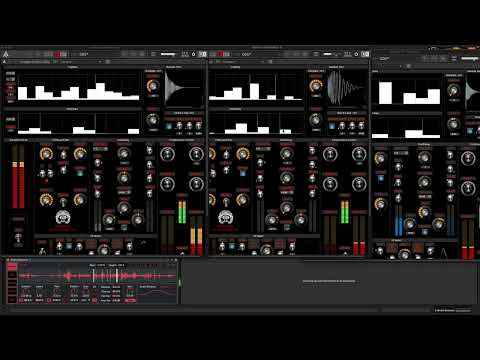The height and width of the screenshot is (360, 480).
Task: Click the envelope curve graph in sampler panel
Action: click(x=157, y=294)
